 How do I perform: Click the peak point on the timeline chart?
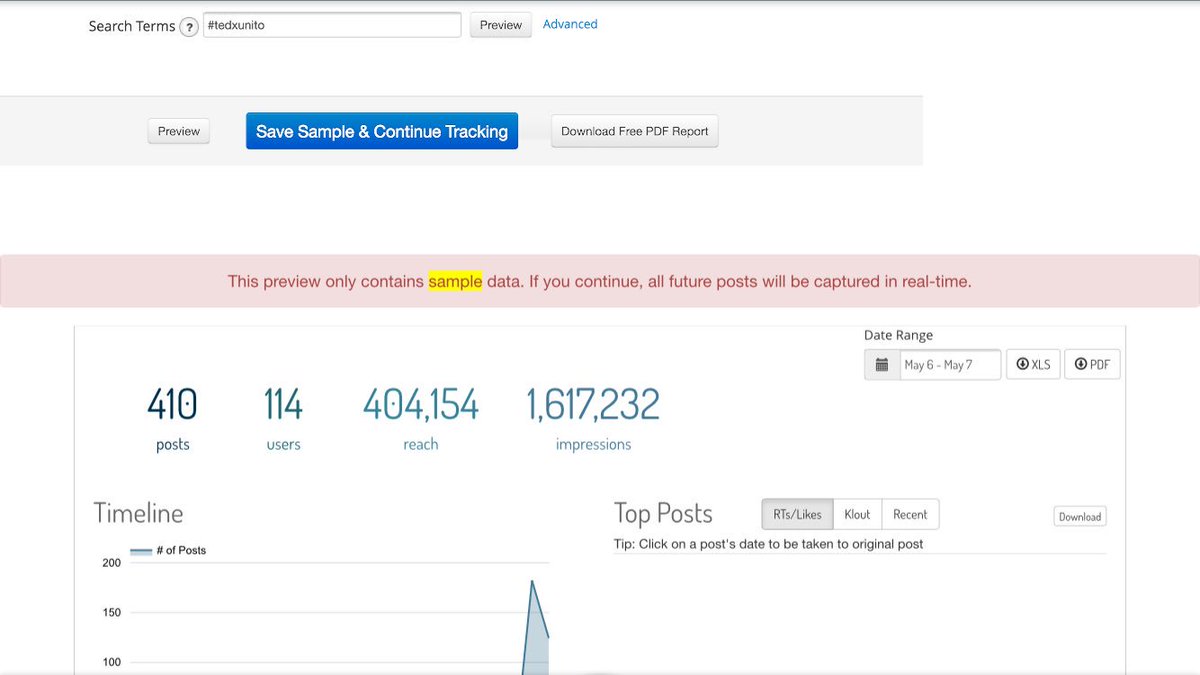click(x=532, y=581)
